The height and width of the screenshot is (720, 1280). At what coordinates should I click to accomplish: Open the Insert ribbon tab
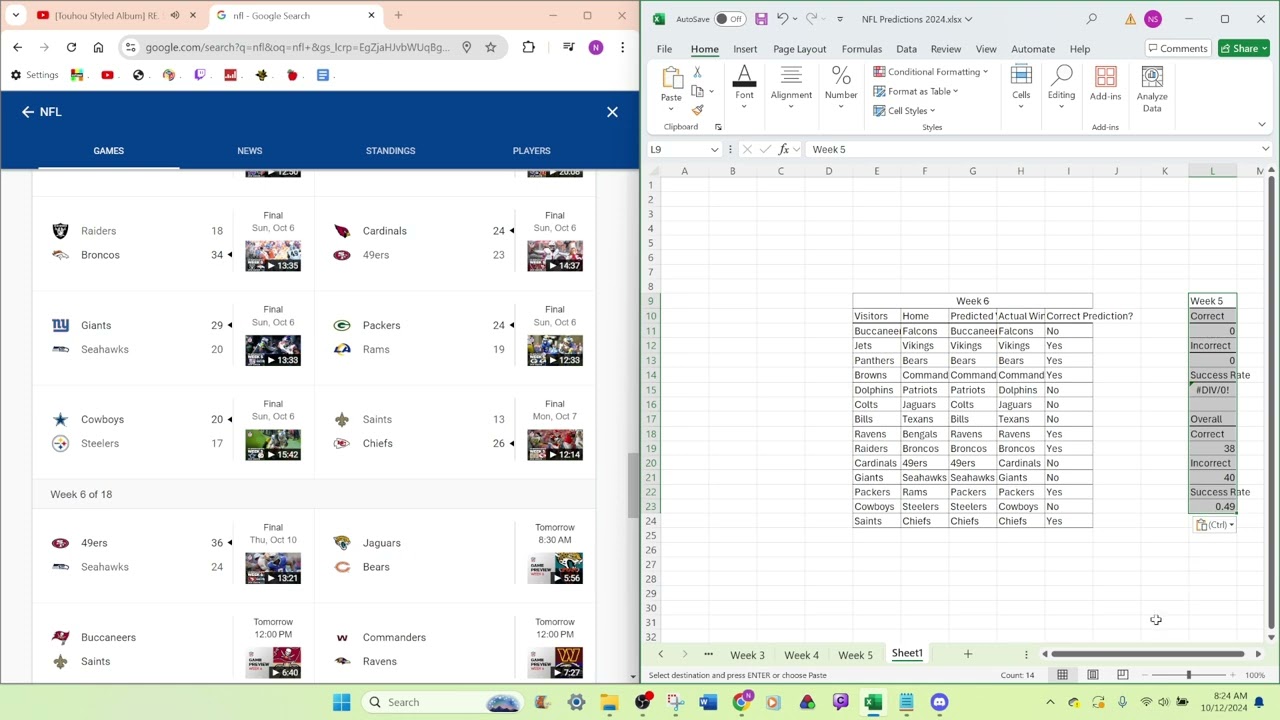(745, 49)
